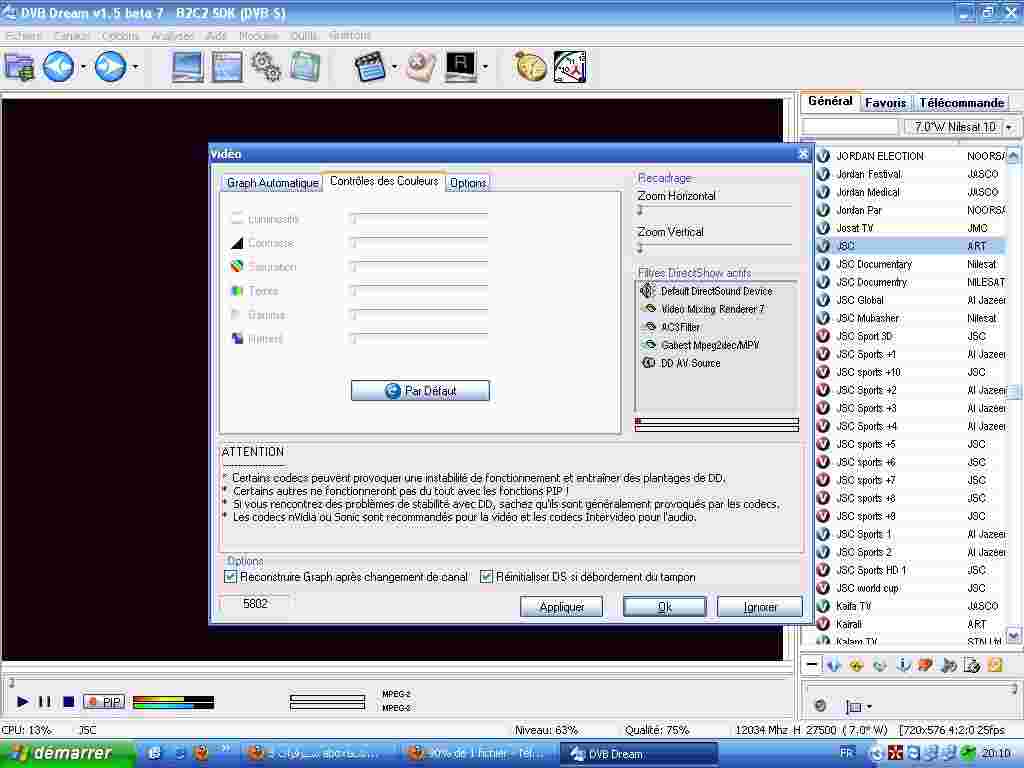Click the Zoom Vertical slider handle
This screenshot has width=1024, height=768.
pos(640,248)
